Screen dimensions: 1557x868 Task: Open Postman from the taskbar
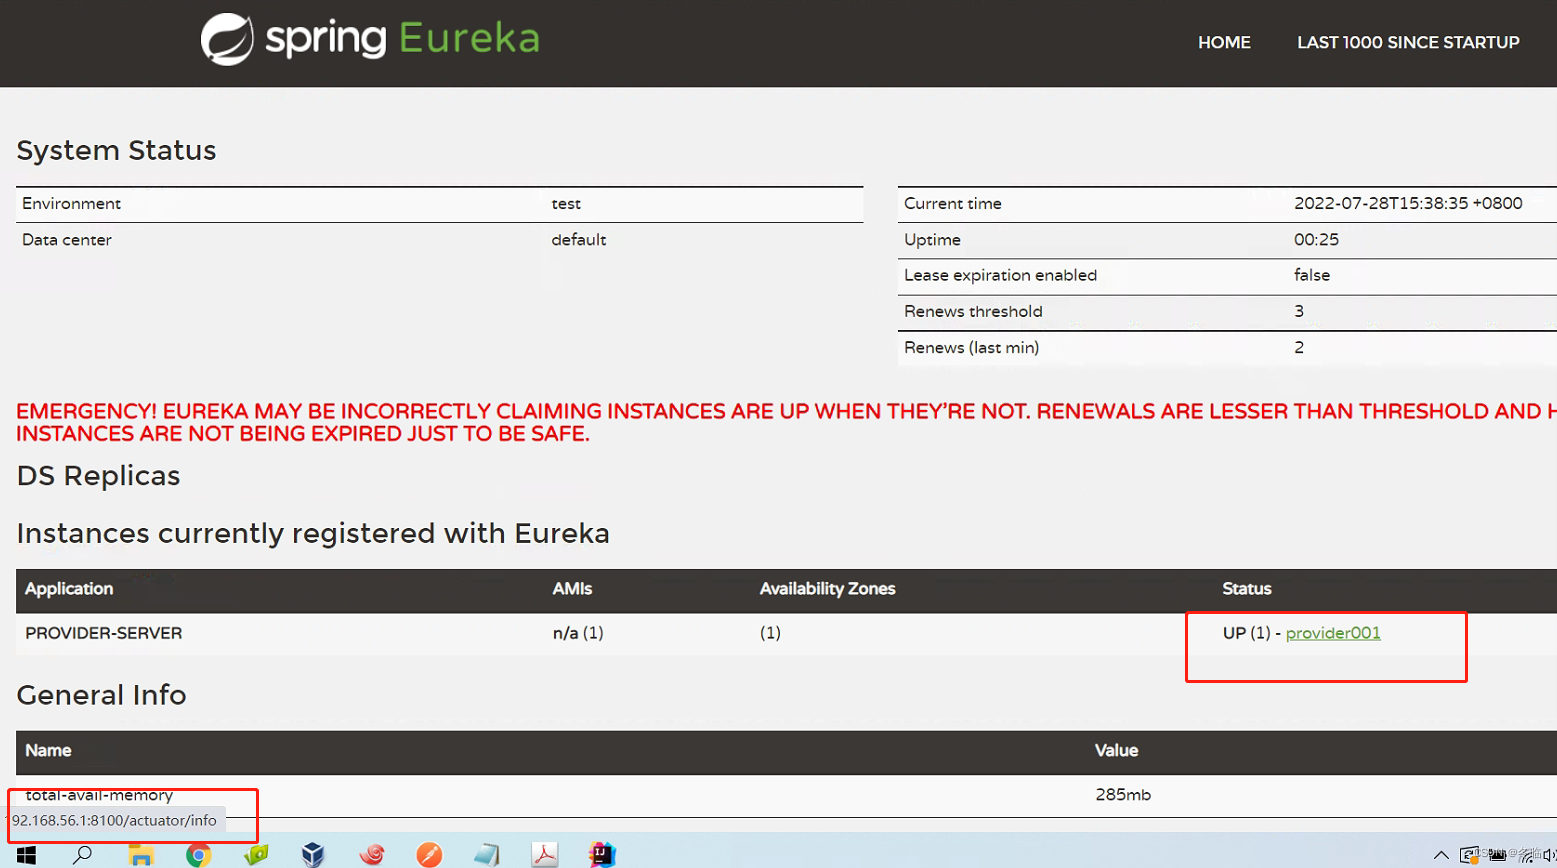point(429,854)
